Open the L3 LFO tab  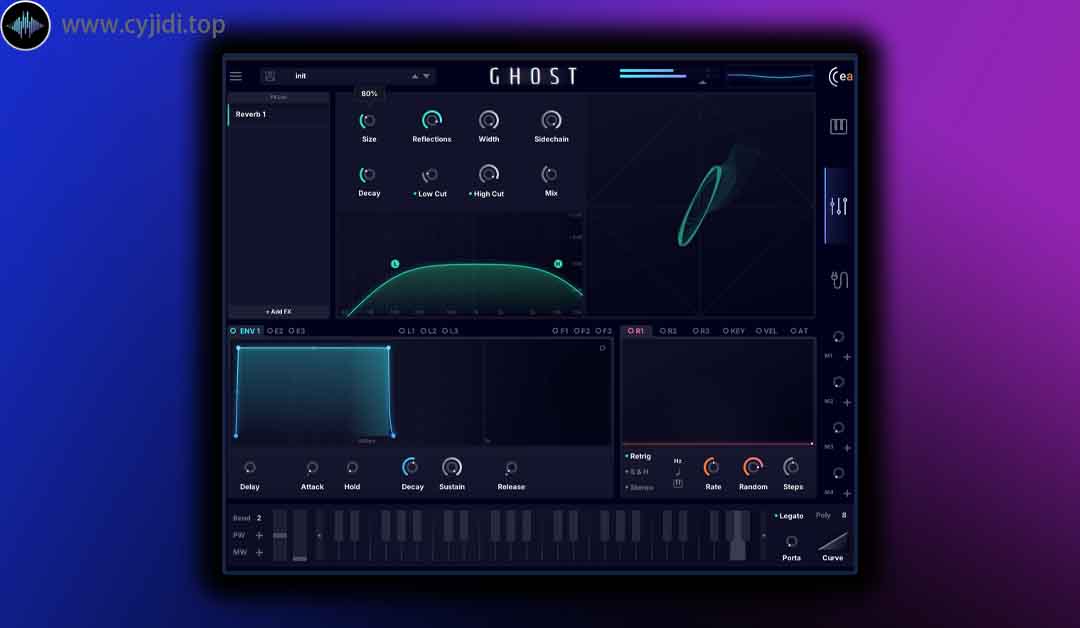450,331
